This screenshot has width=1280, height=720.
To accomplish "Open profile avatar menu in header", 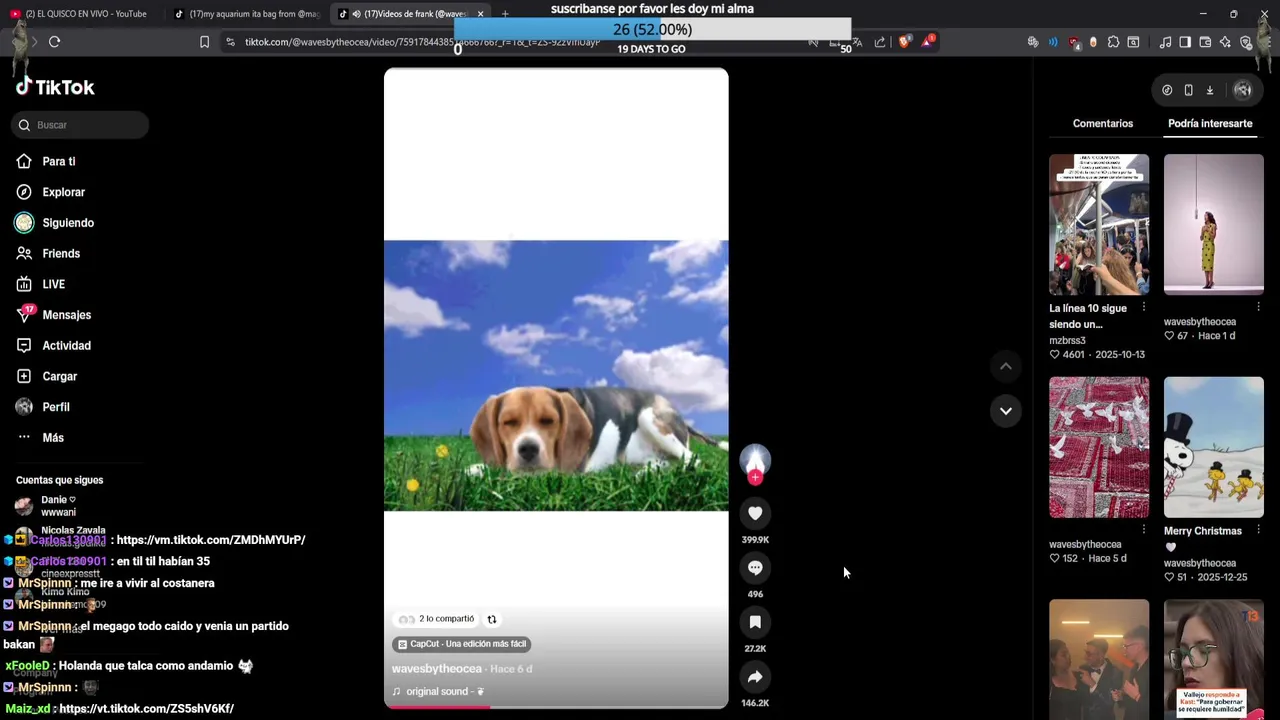I will pyautogui.click(x=1243, y=90).
